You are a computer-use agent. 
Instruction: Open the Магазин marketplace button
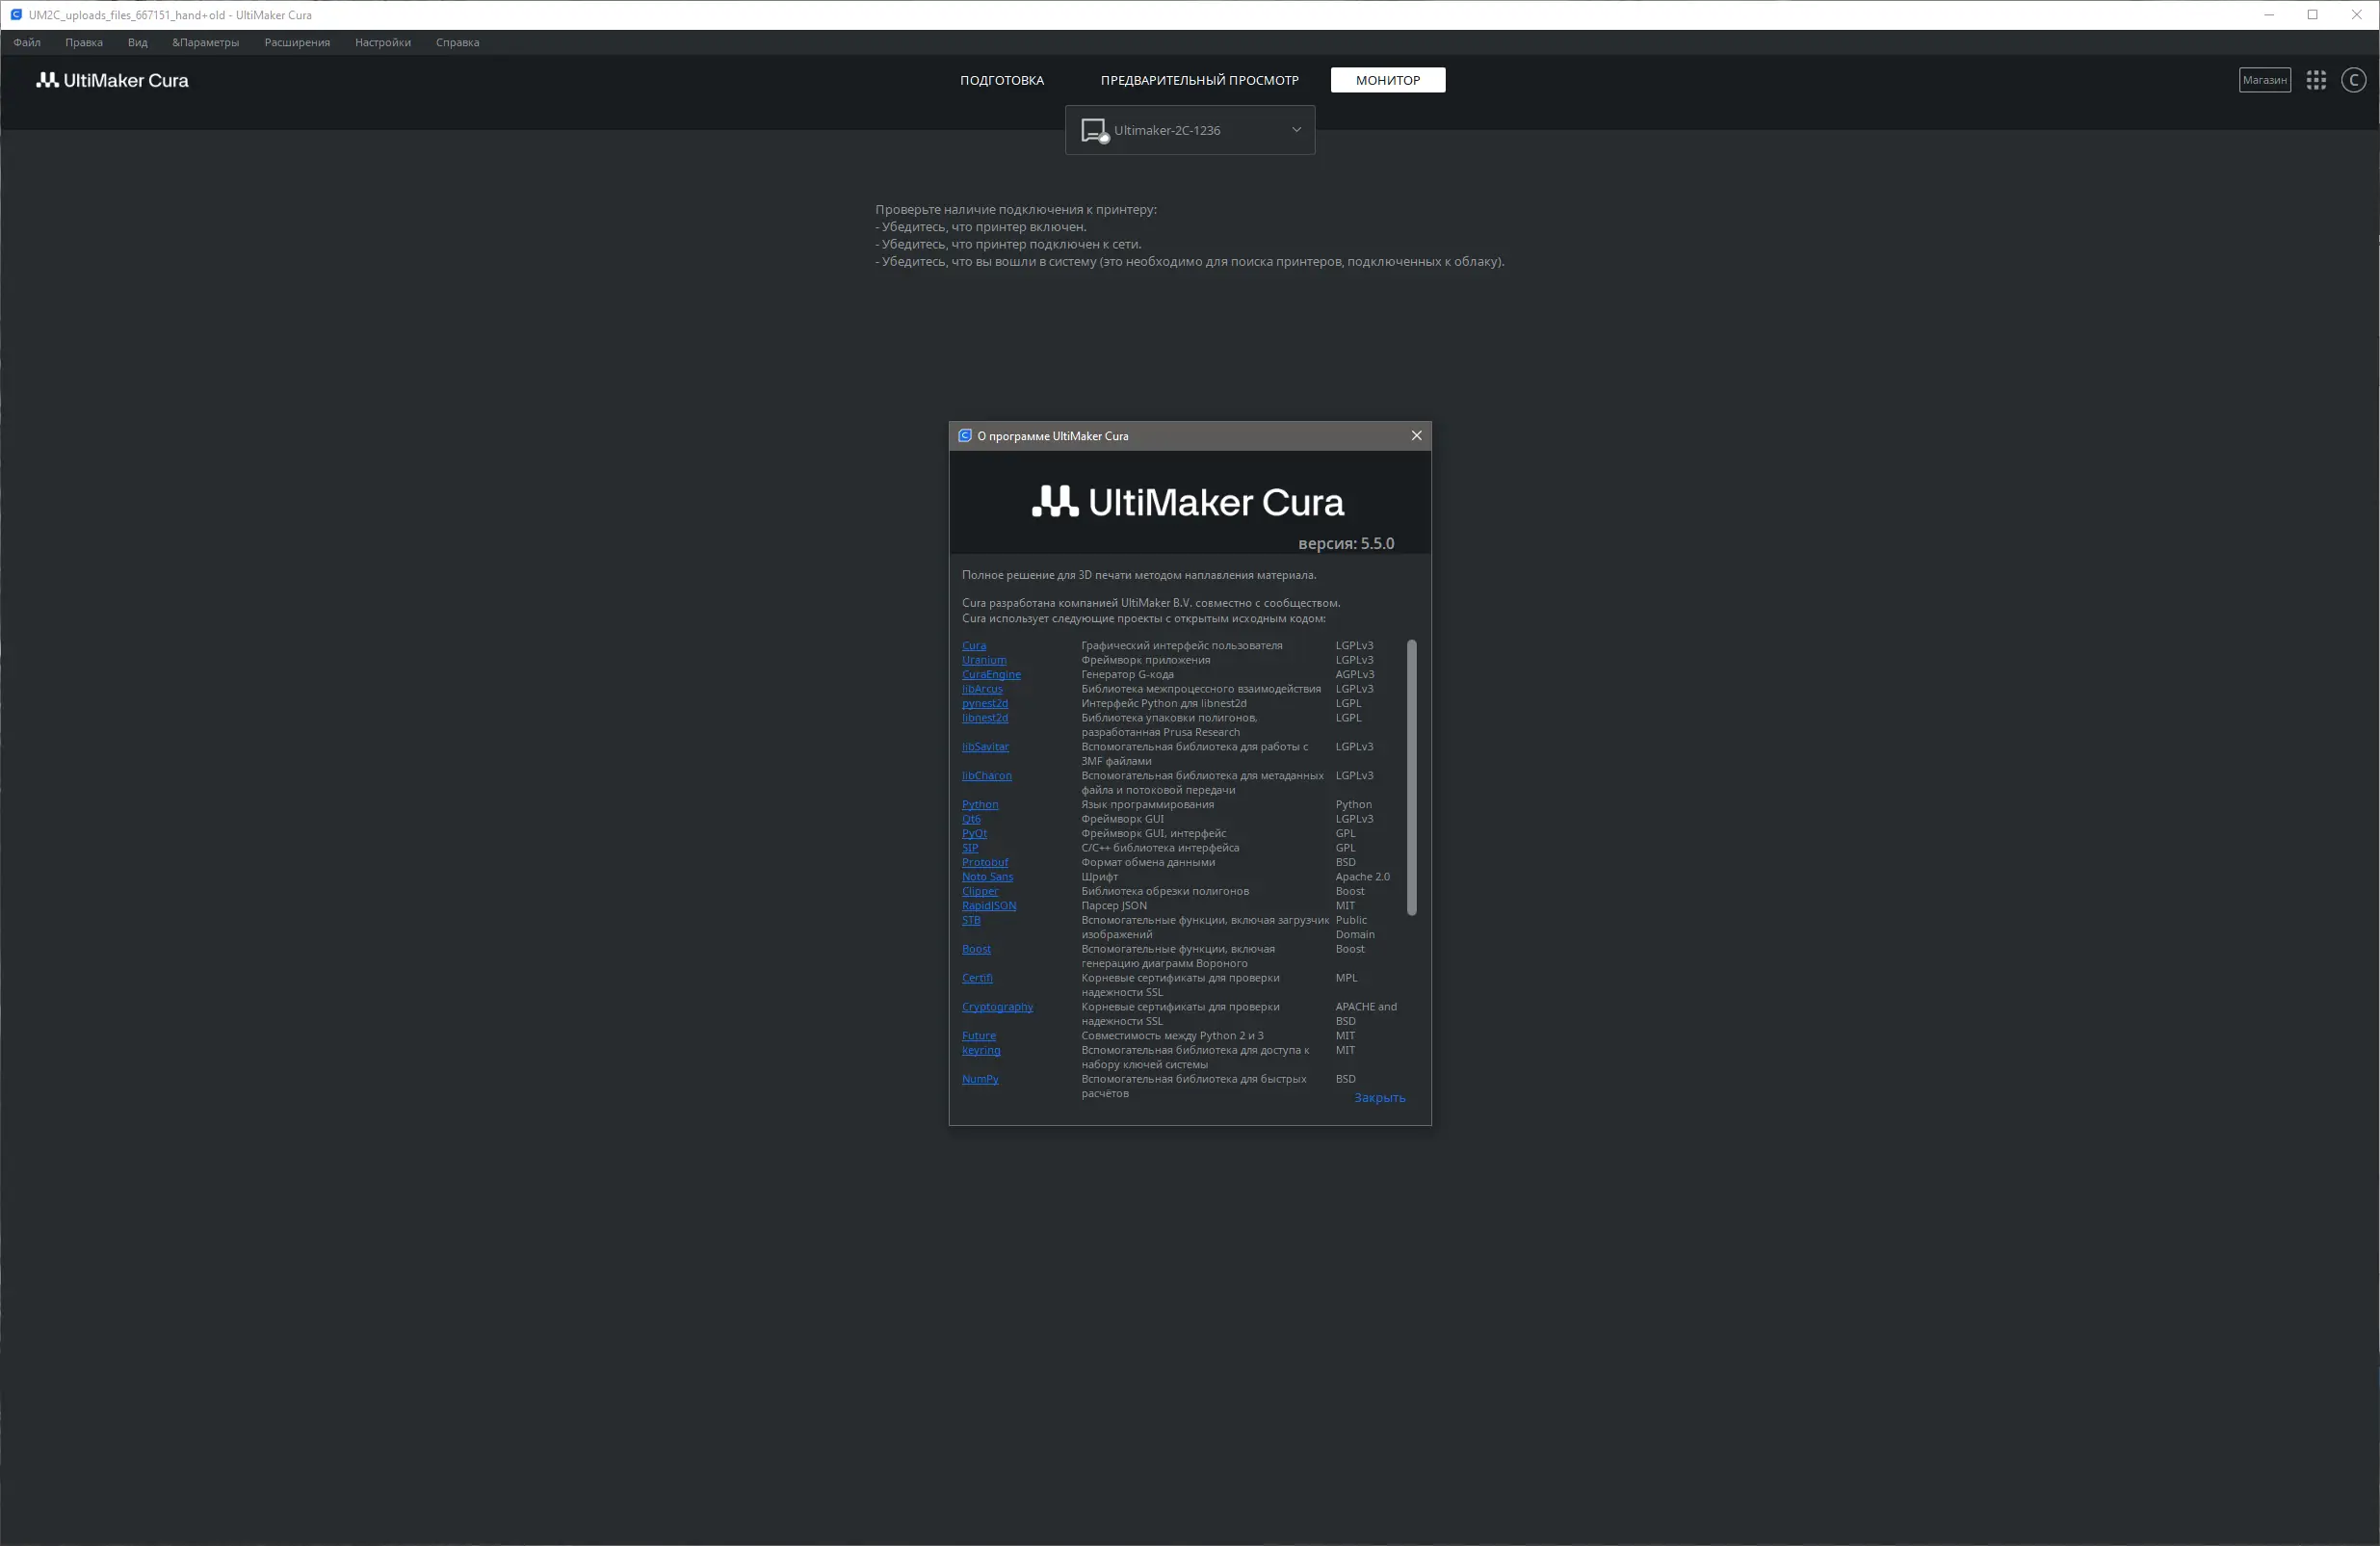click(x=2264, y=80)
